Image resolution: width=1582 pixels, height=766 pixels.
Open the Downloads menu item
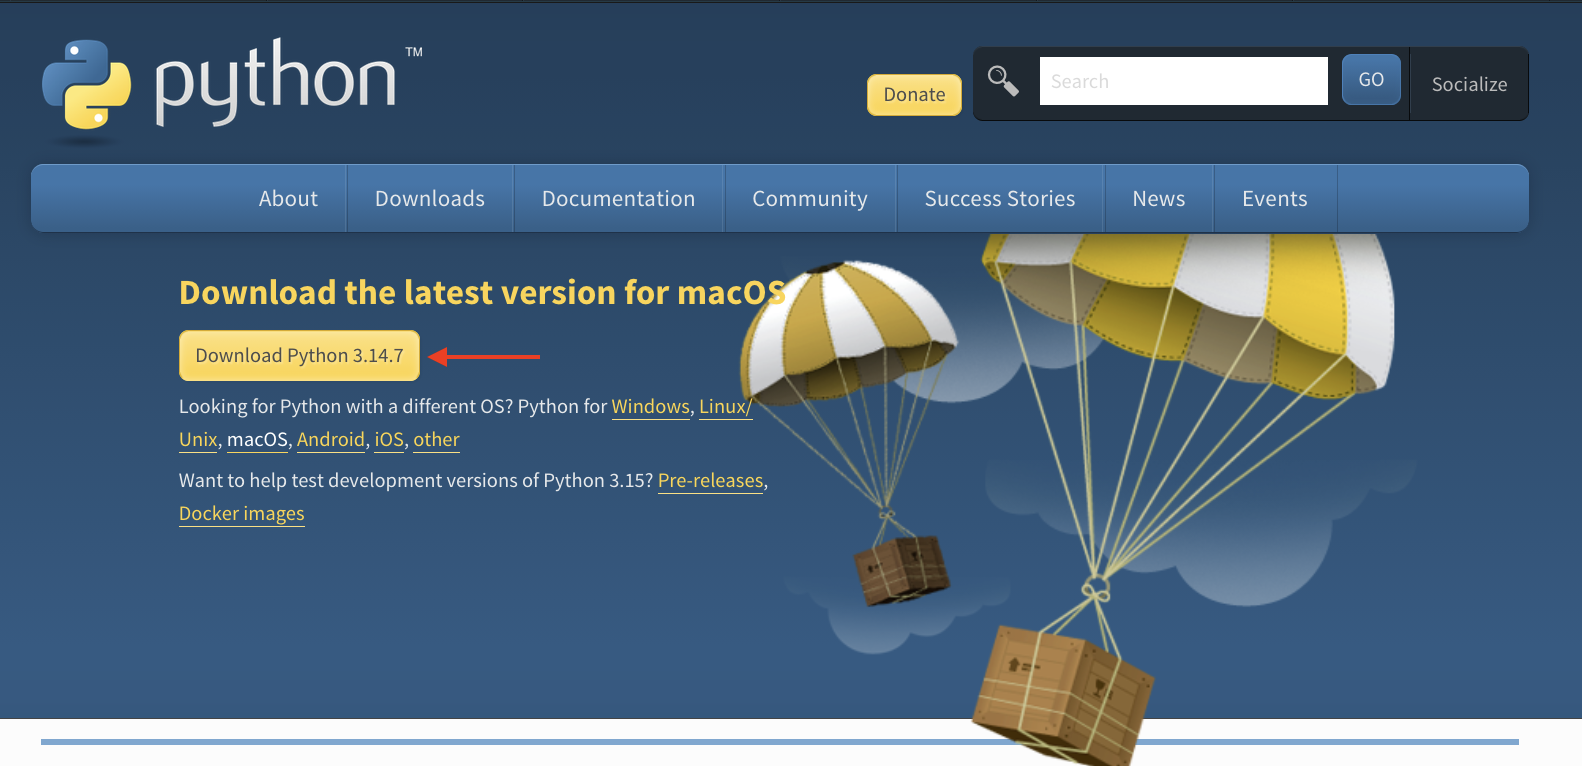[430, 199]
